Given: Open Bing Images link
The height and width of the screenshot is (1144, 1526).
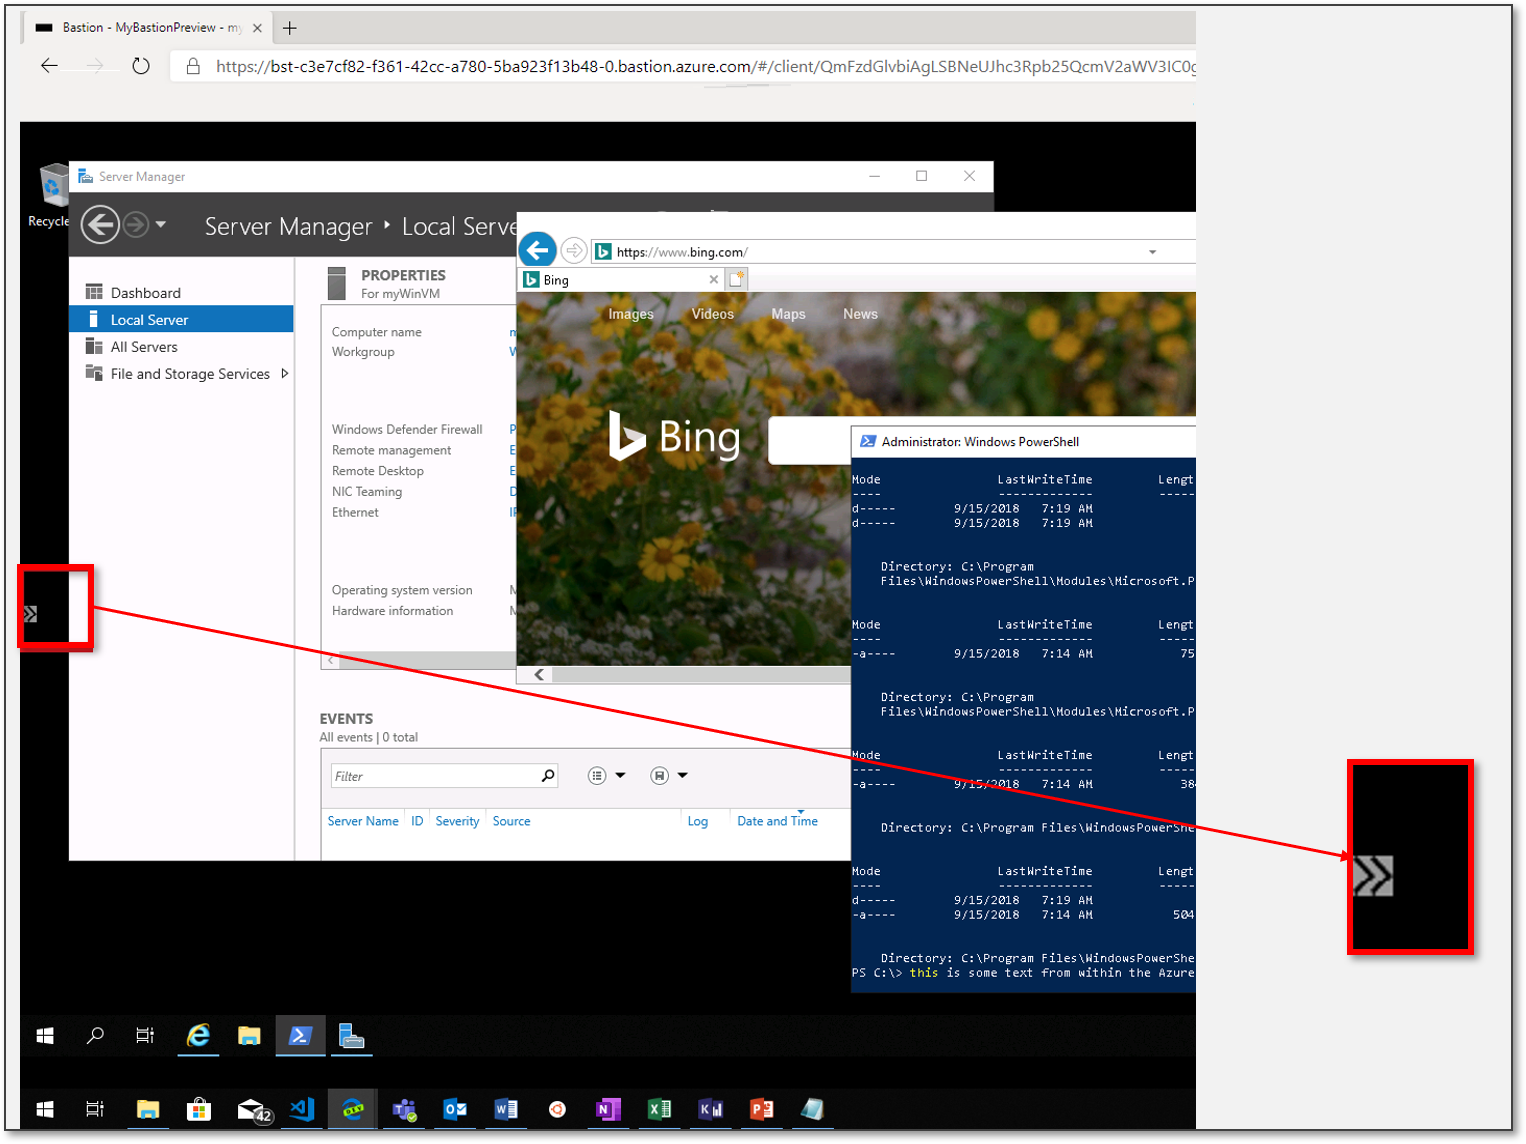Looking at the screenshot, I should pos(631,314).
